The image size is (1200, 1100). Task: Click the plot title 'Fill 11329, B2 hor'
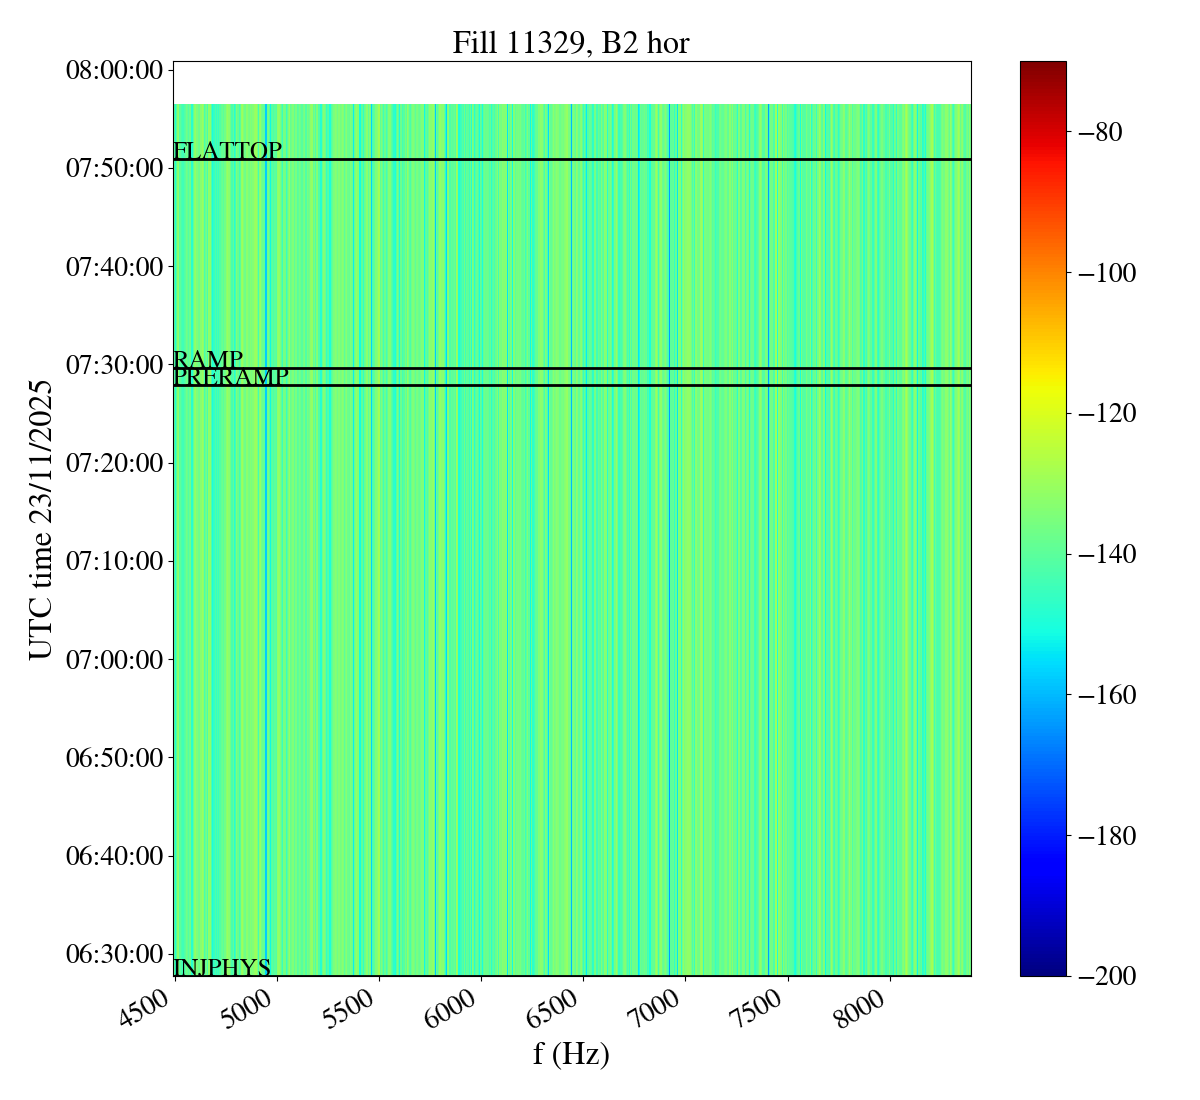[x=570, y=43]
